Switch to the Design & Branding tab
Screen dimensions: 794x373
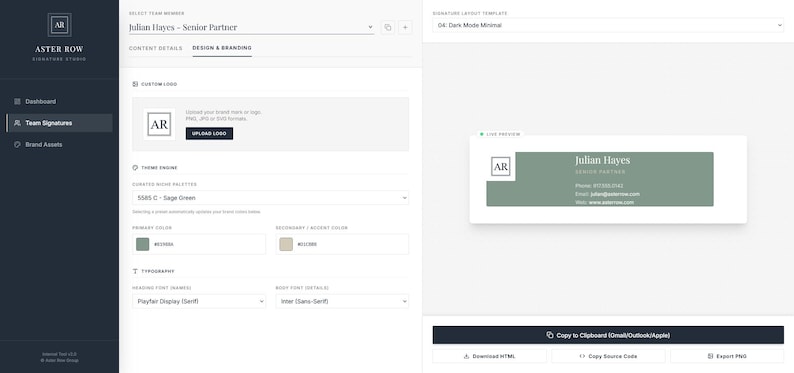(222, 48)
